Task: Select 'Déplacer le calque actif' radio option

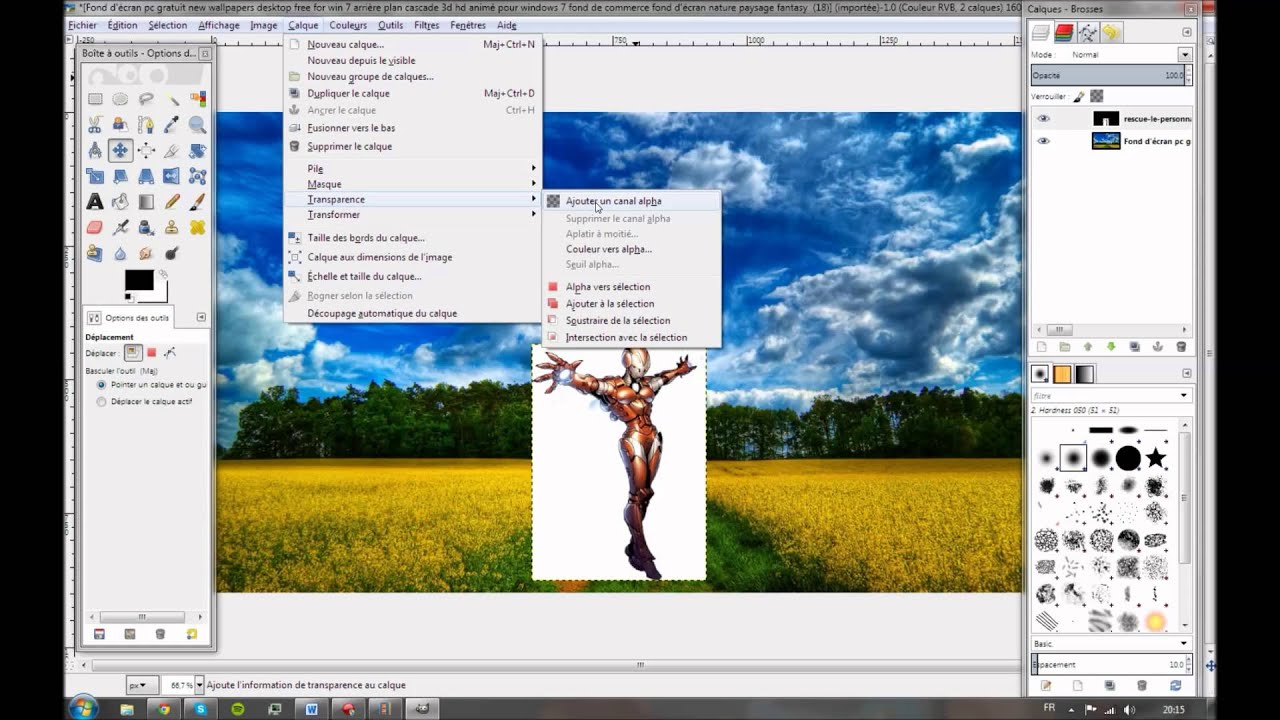Action: click(x=101, y=401)
